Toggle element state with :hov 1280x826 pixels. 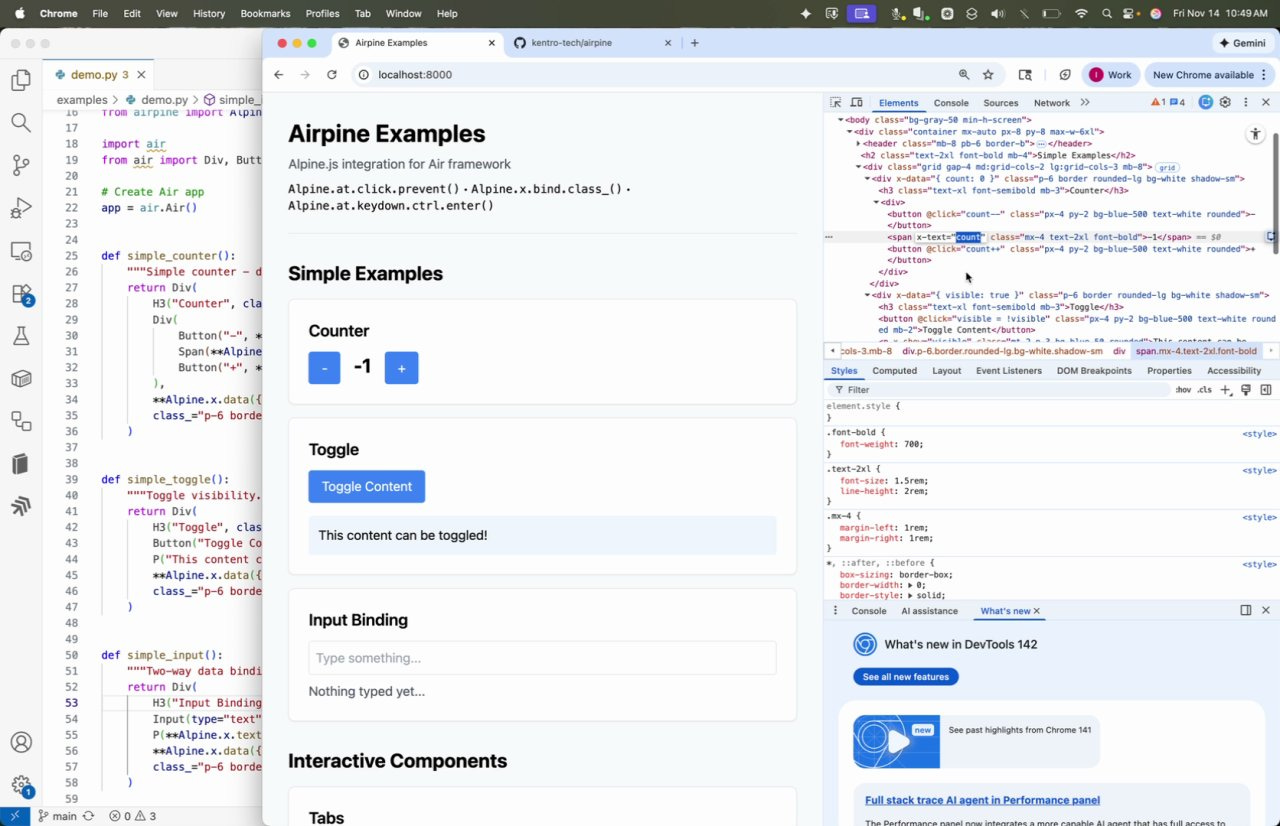(x=1183, y=390)
